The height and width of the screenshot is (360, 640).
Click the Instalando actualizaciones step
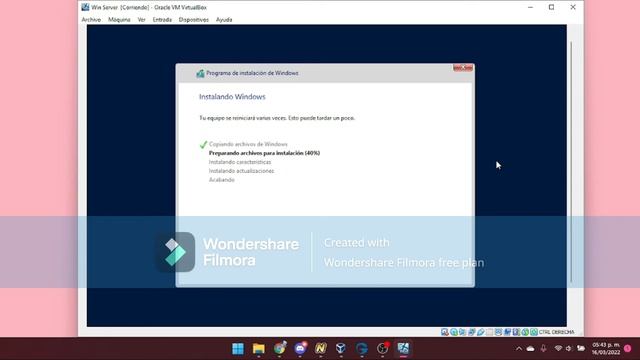[x=241, y=171]
